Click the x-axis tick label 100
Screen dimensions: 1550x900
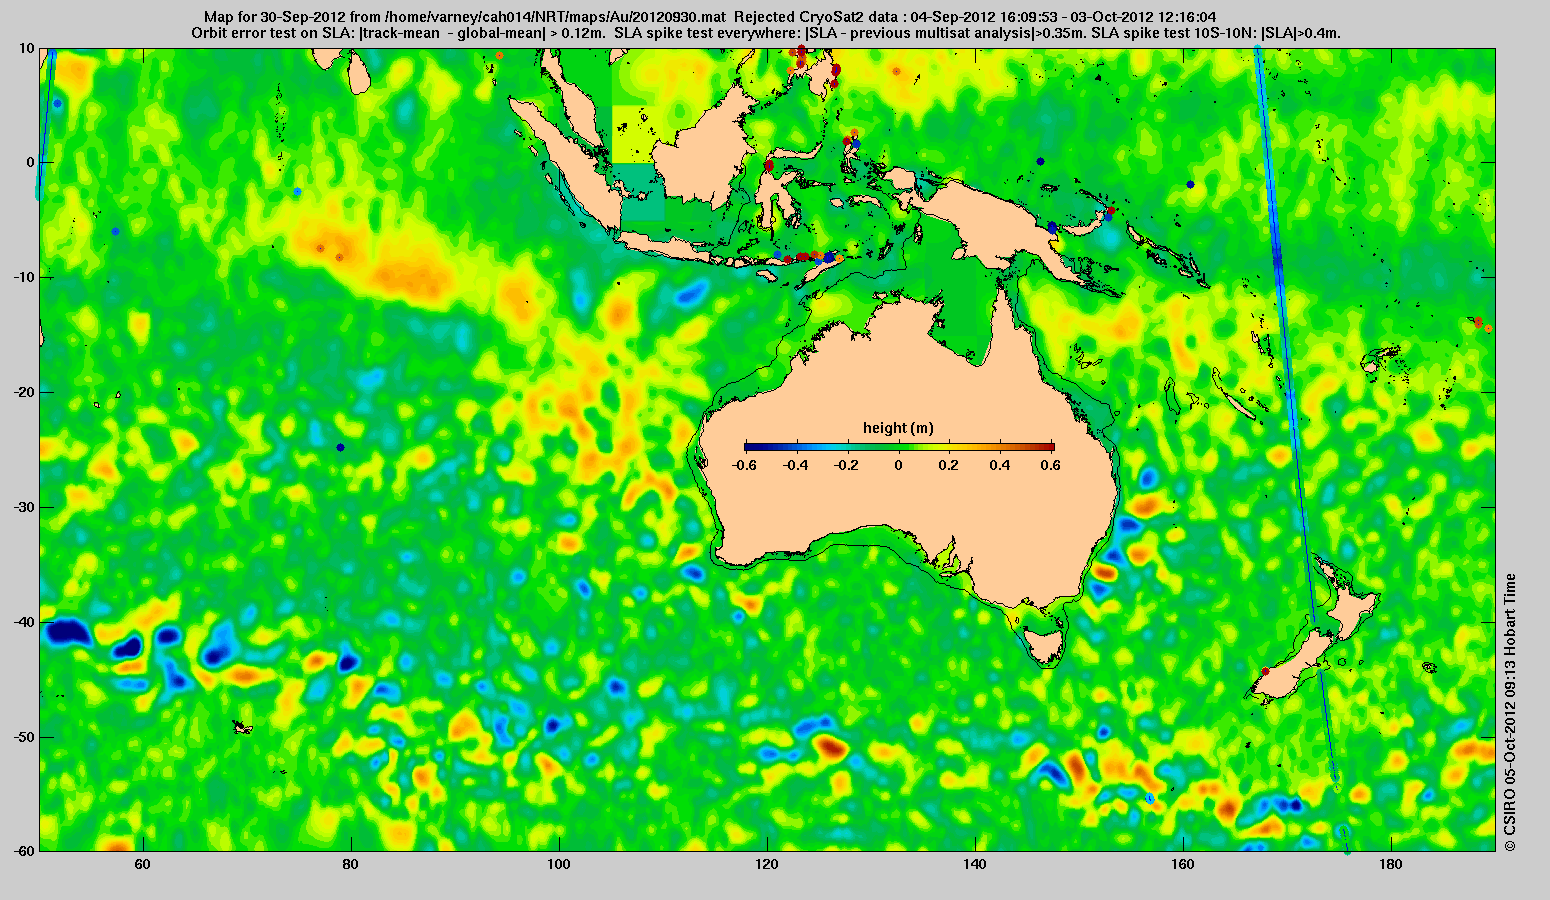click(x=559, y=863)
